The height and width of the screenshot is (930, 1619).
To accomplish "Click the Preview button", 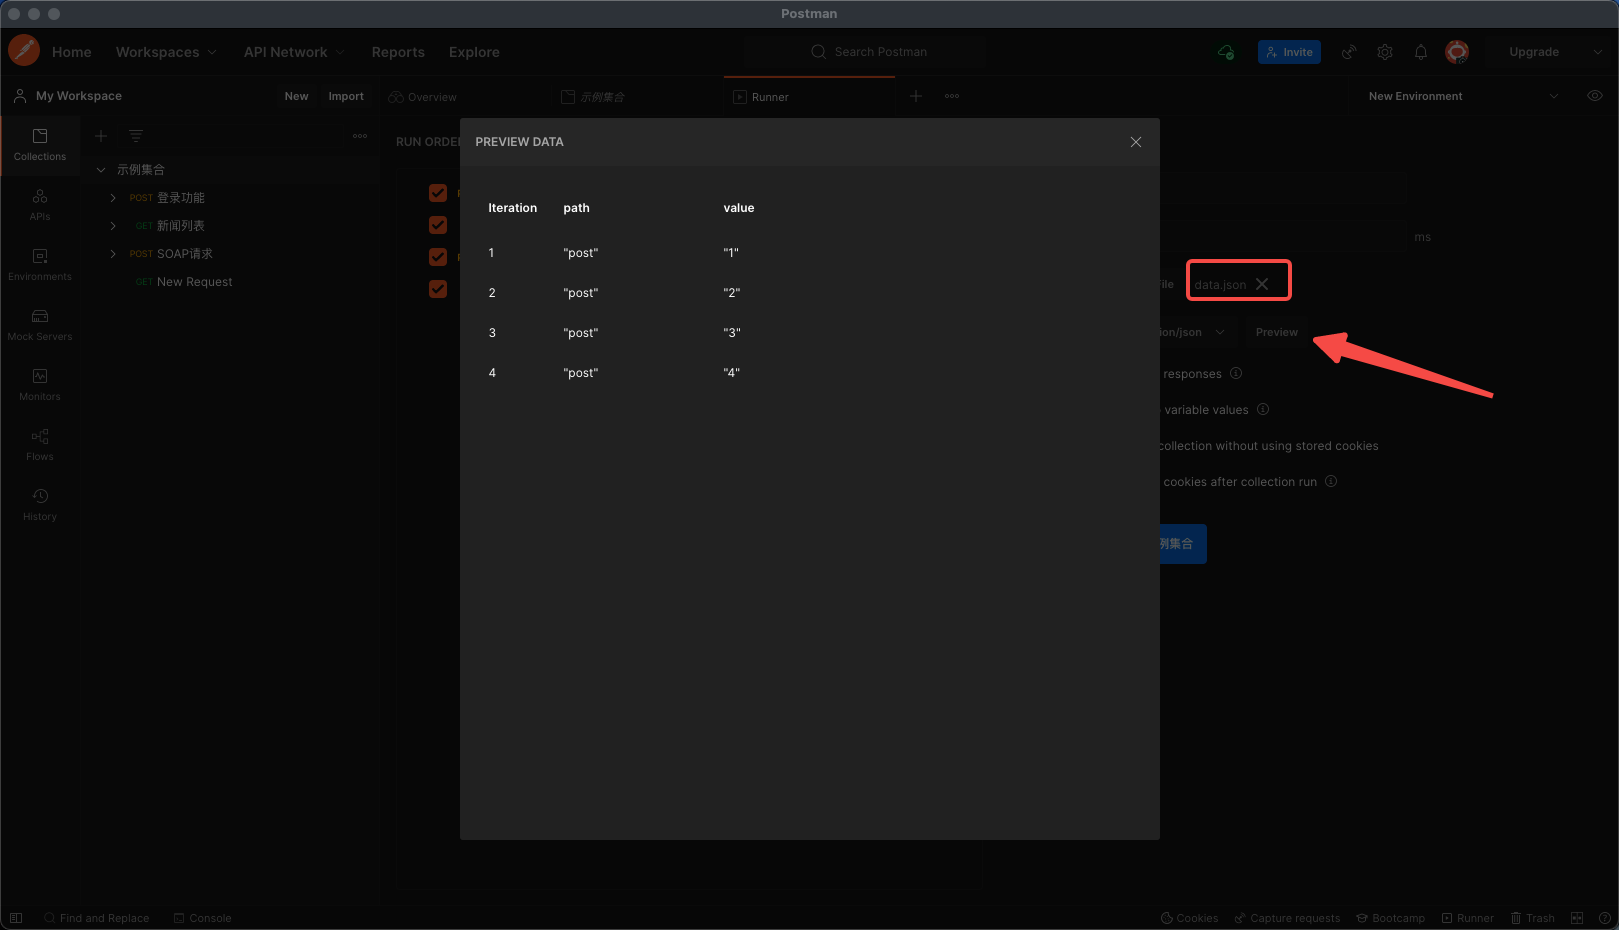I will tap(1276, 332).
